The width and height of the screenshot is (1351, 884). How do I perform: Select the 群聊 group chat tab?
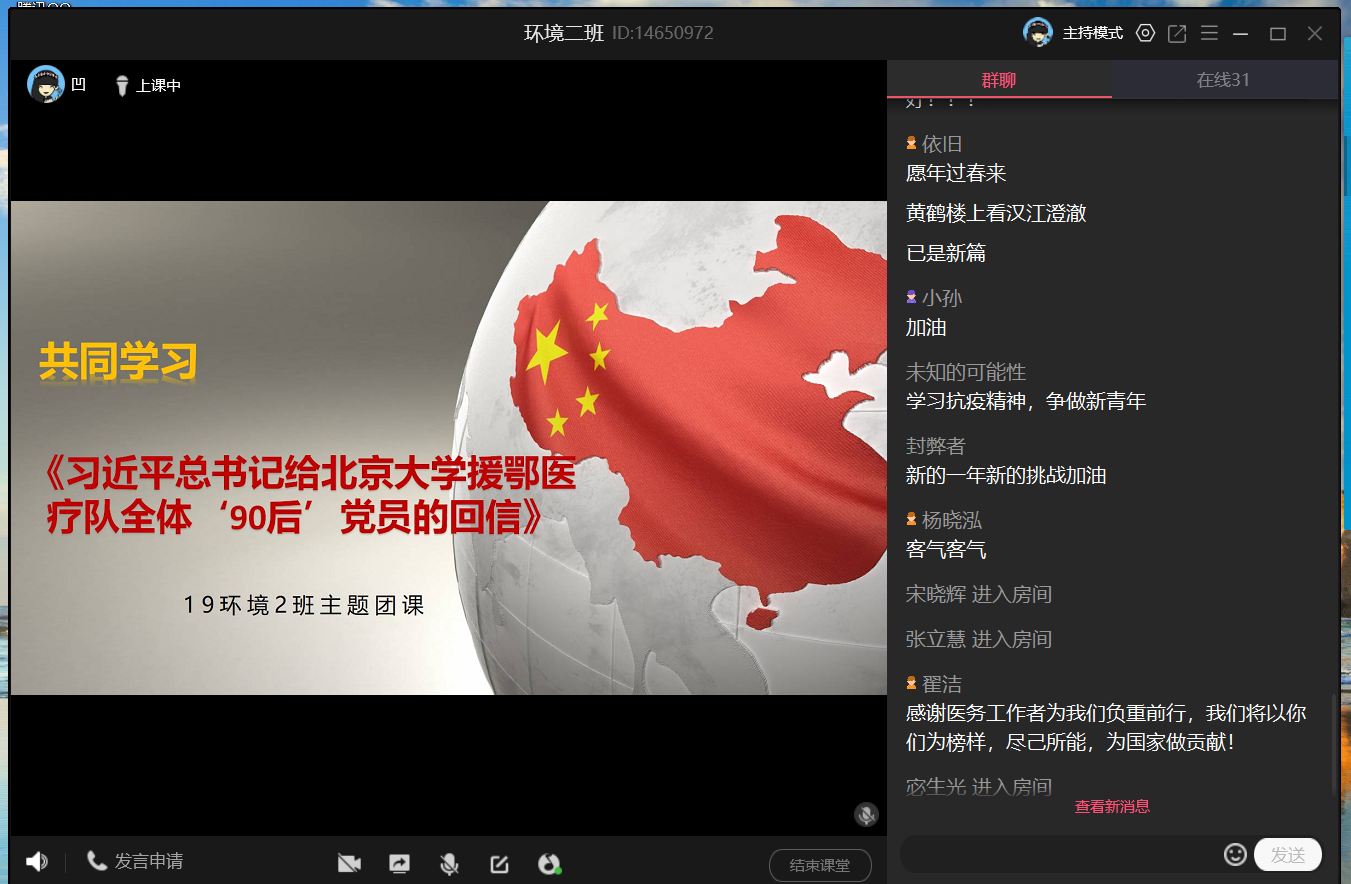(998, 80)
